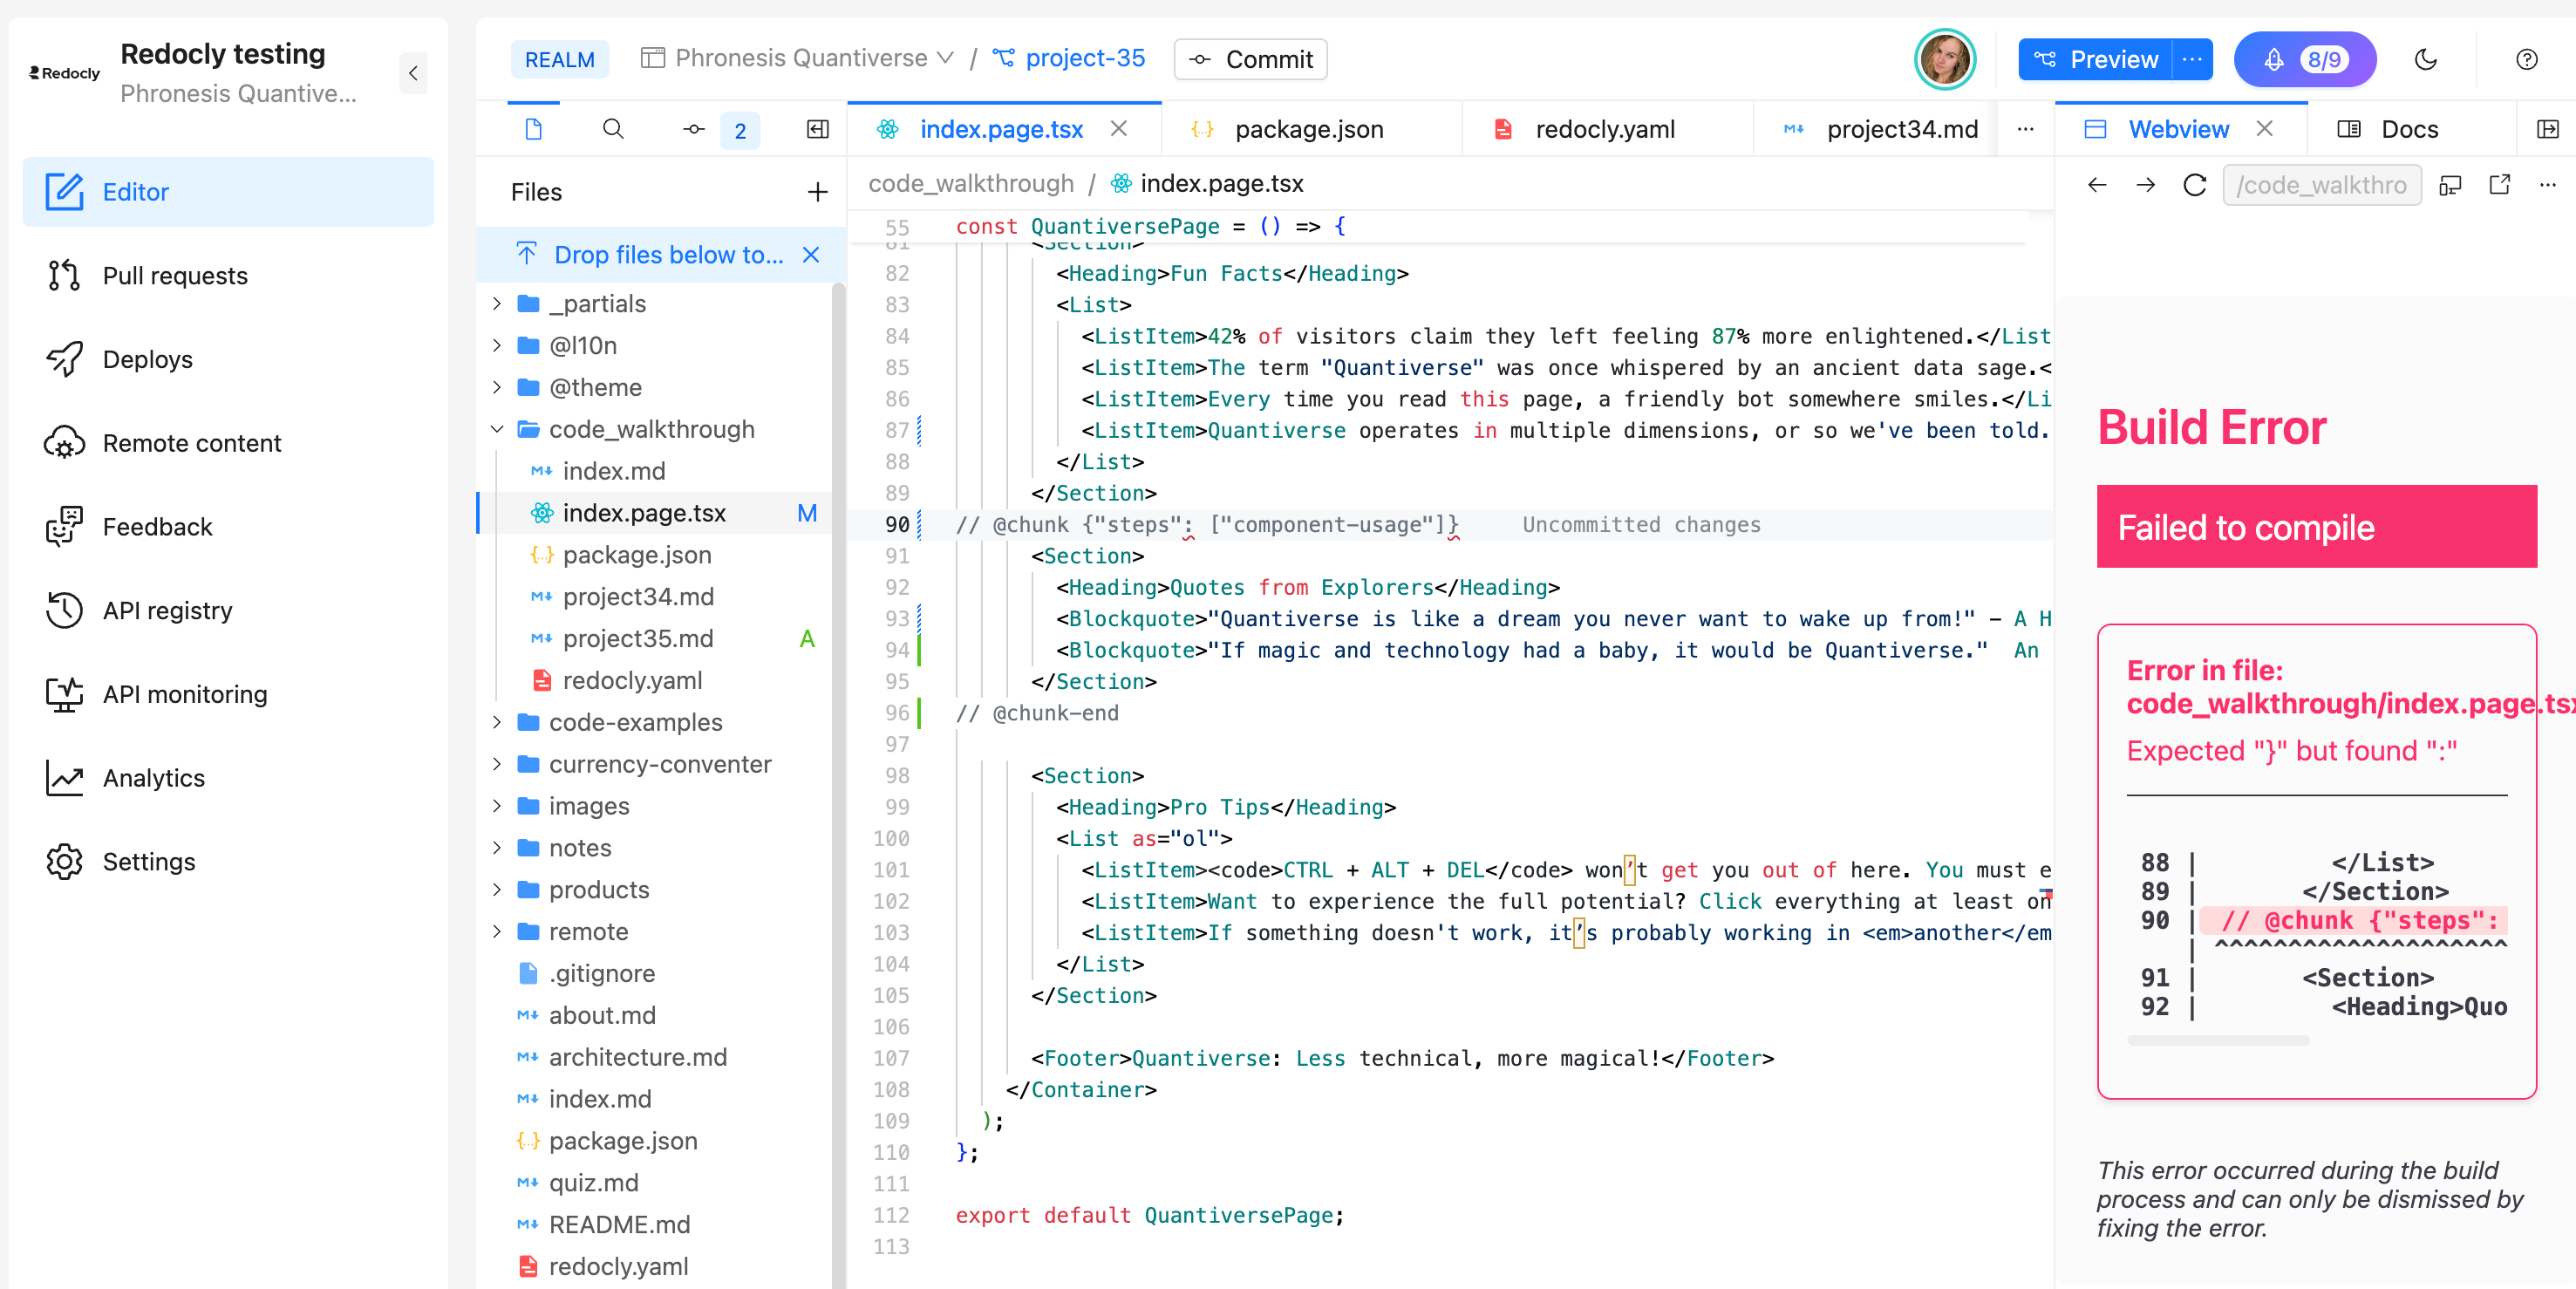Click the Commit button
Screen dimensions: 2576x1289
(x=1250, y=60)
